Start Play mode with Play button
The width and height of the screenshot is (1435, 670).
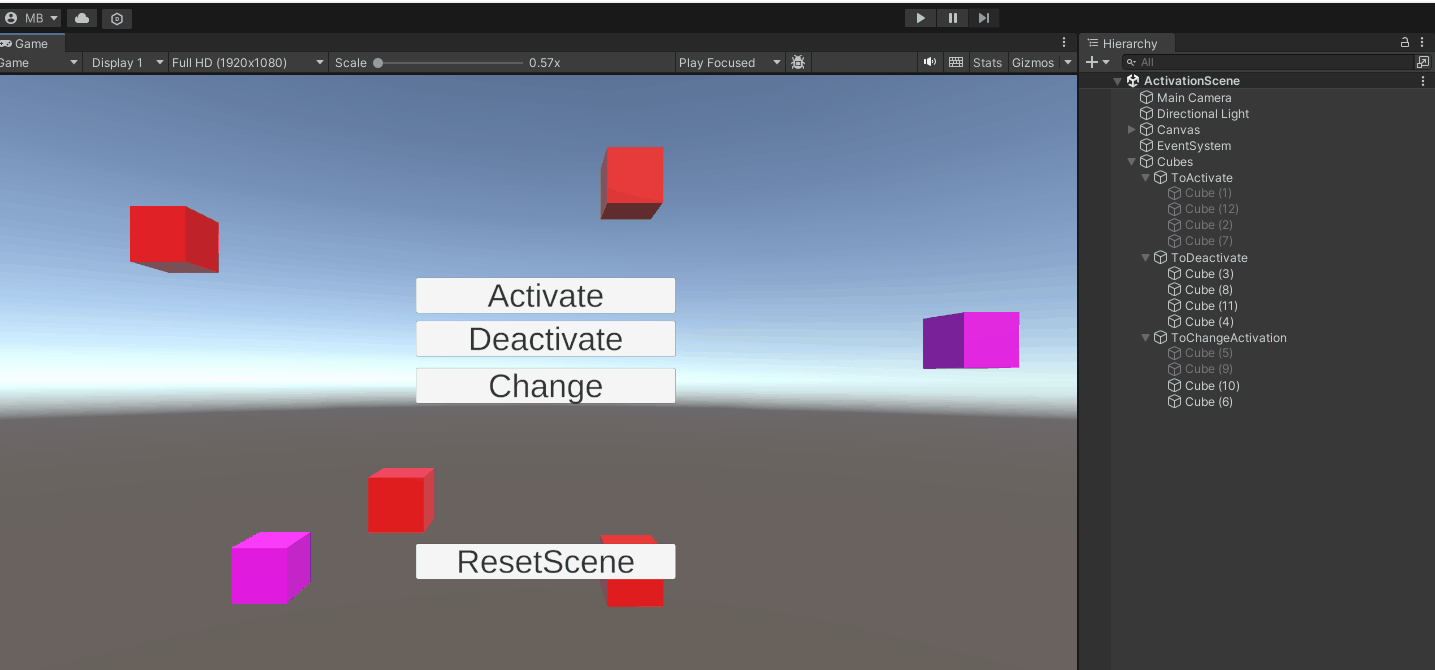pos(920,18)
